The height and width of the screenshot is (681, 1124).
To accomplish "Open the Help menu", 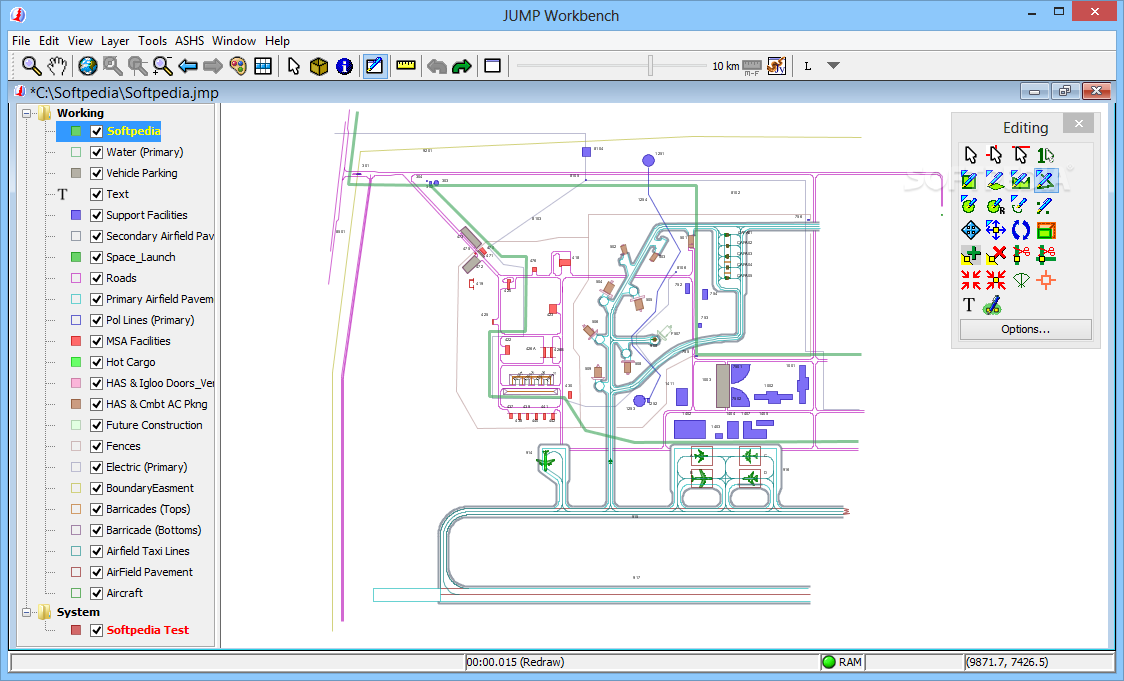I will pyautogui.click(x=277, y=41).
